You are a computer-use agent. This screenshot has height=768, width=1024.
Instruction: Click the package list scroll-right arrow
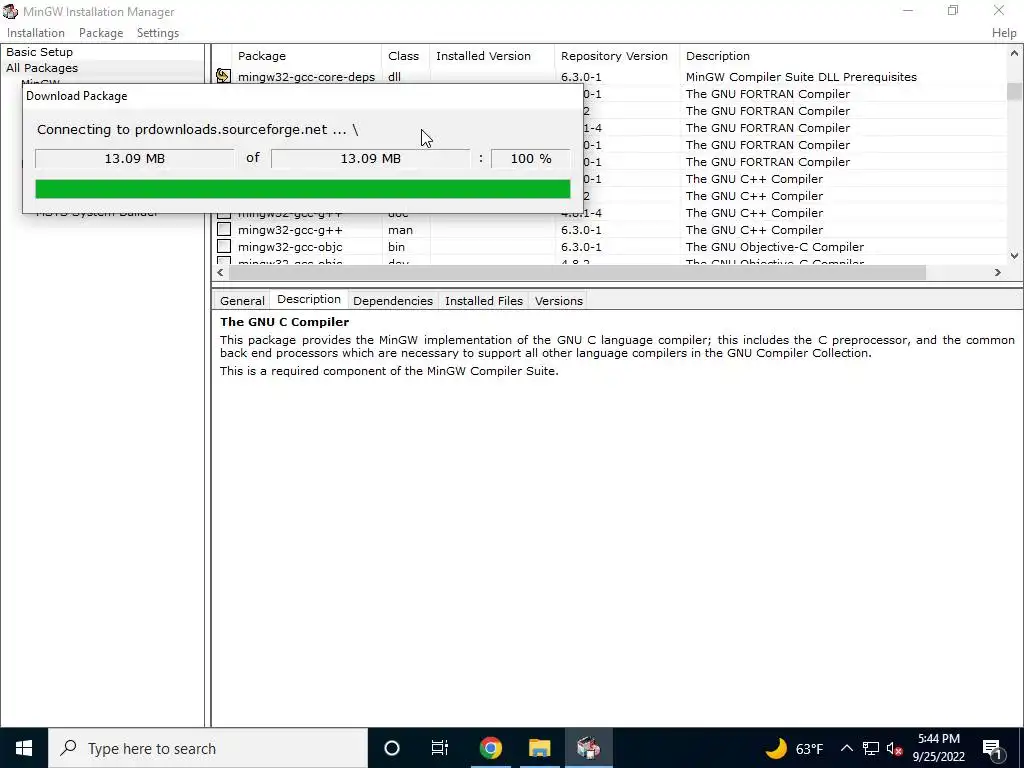[x=997, y=272]
